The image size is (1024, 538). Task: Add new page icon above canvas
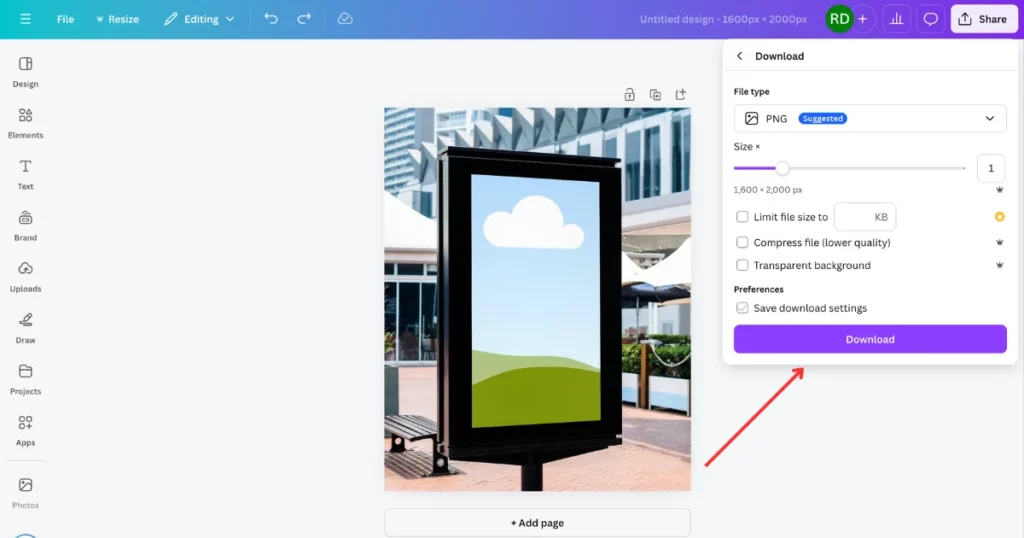click(680, 95)
